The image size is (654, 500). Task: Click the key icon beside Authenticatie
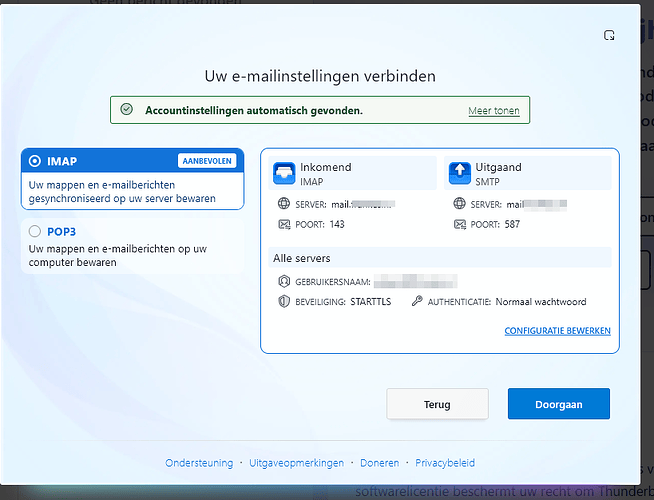pos(417,301)
